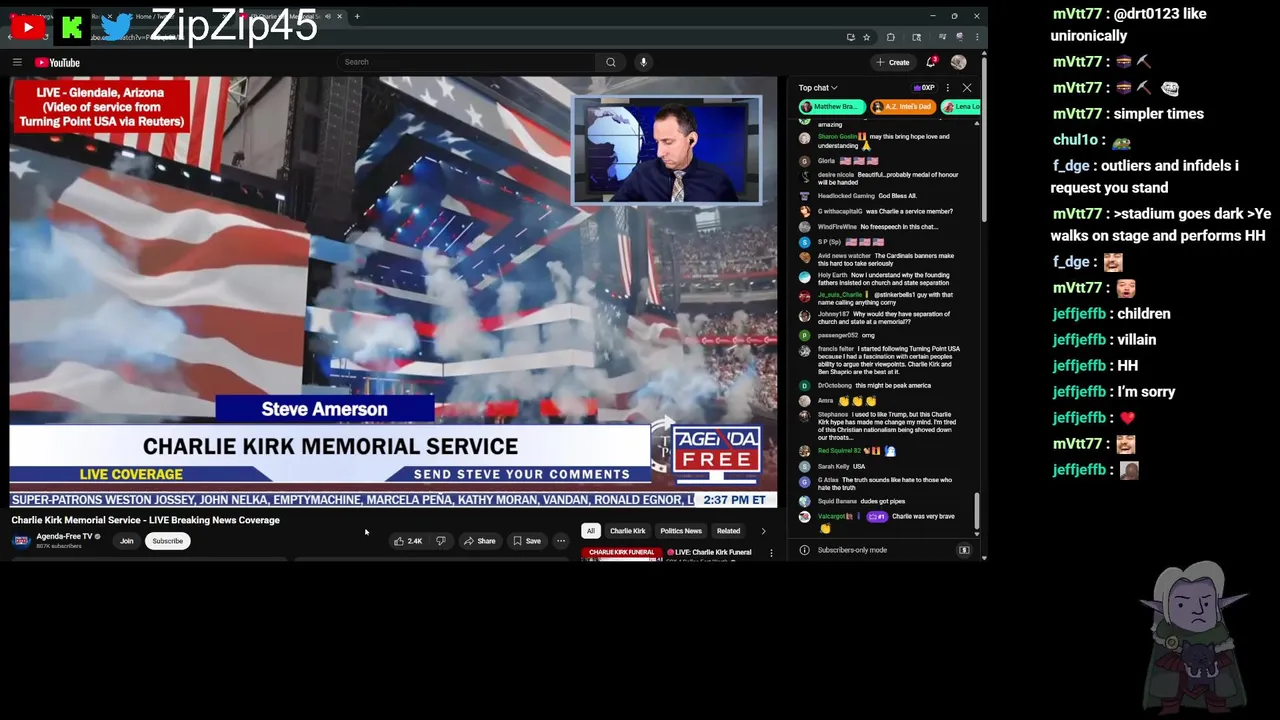The image size is (1280, 720).
Task: Click the search magnifier button
Action: click(611, 62)
